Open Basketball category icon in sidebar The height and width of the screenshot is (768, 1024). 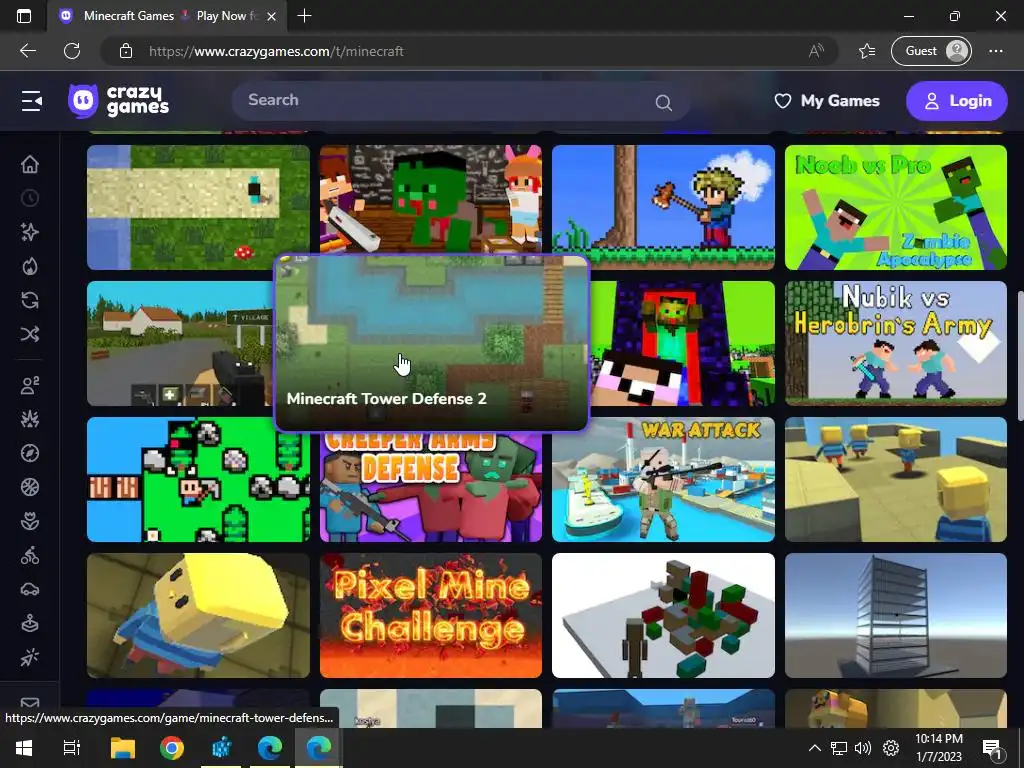point(29,487)
